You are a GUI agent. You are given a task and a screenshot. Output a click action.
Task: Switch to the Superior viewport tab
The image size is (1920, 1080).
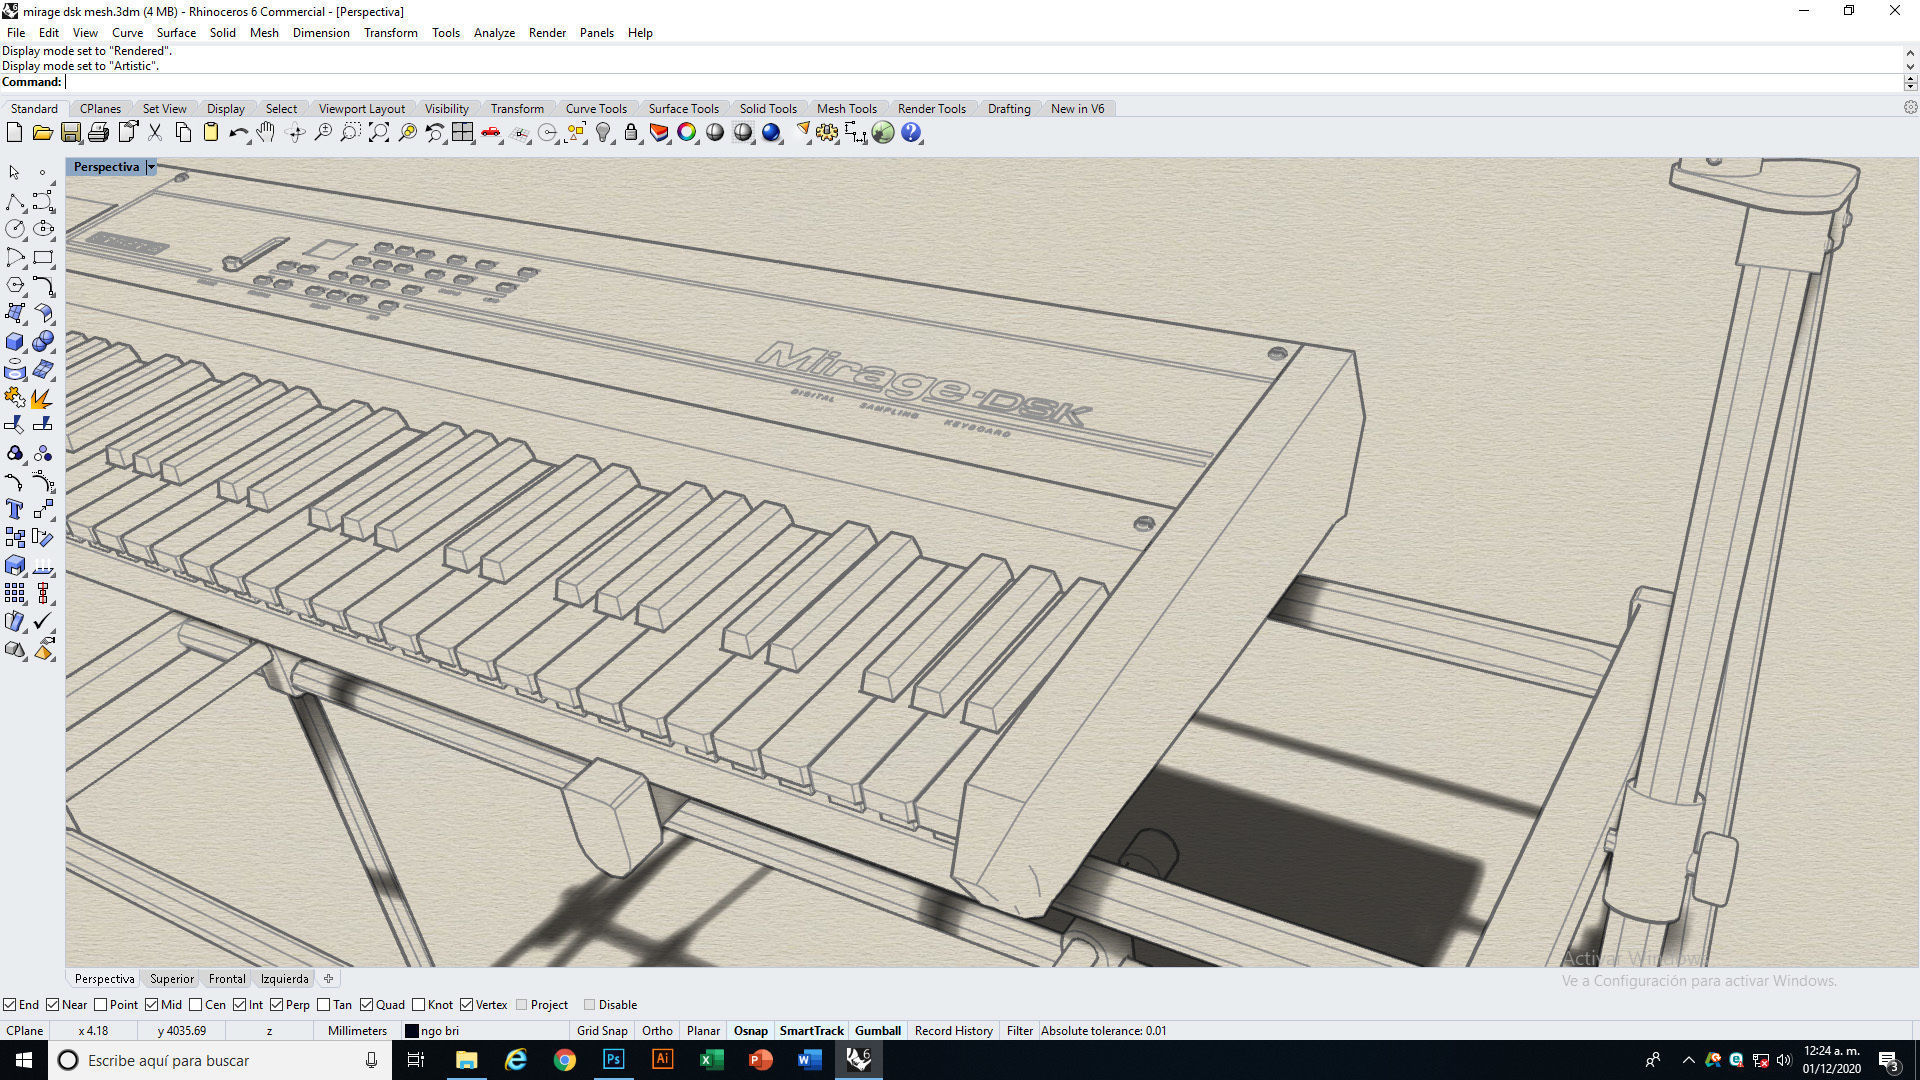click(172, 979)
